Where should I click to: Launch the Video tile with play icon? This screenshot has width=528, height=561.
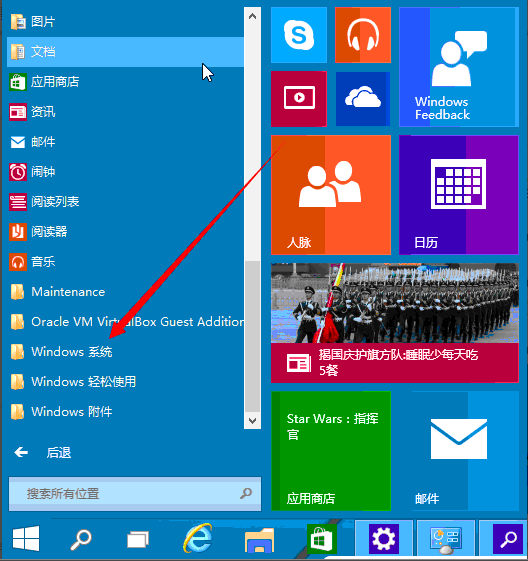[299, 99]
